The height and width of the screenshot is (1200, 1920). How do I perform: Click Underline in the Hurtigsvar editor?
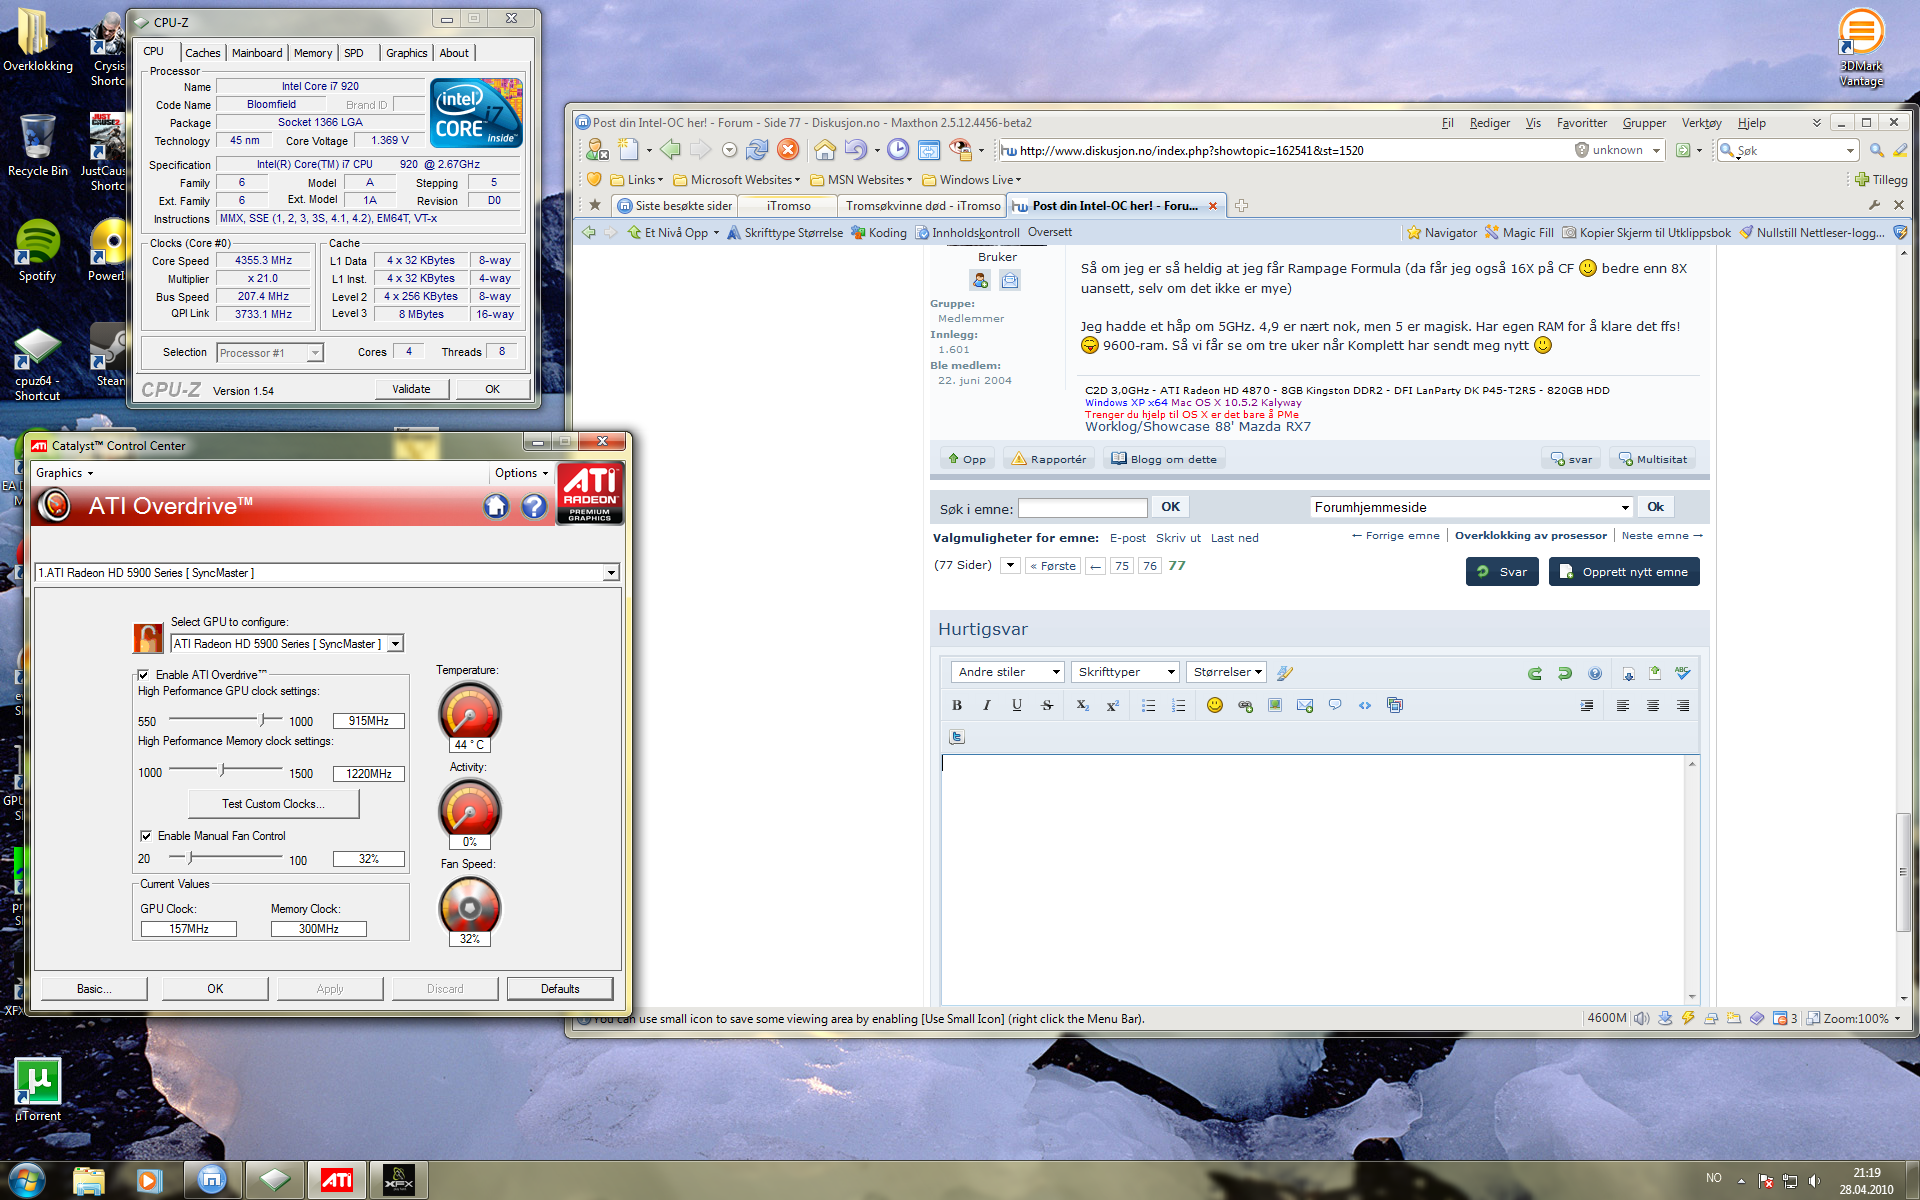[1017, 705]
